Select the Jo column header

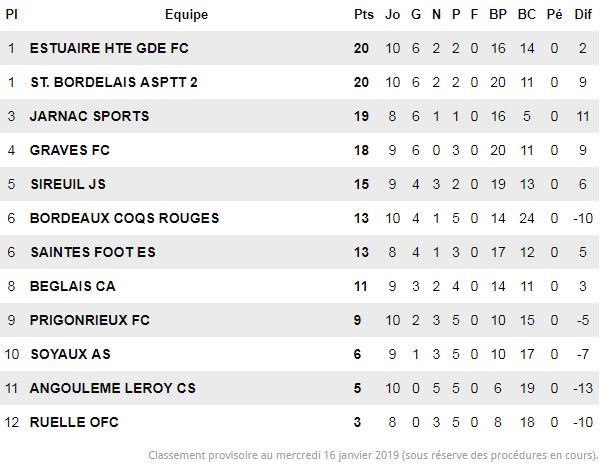tap(392, 15)
